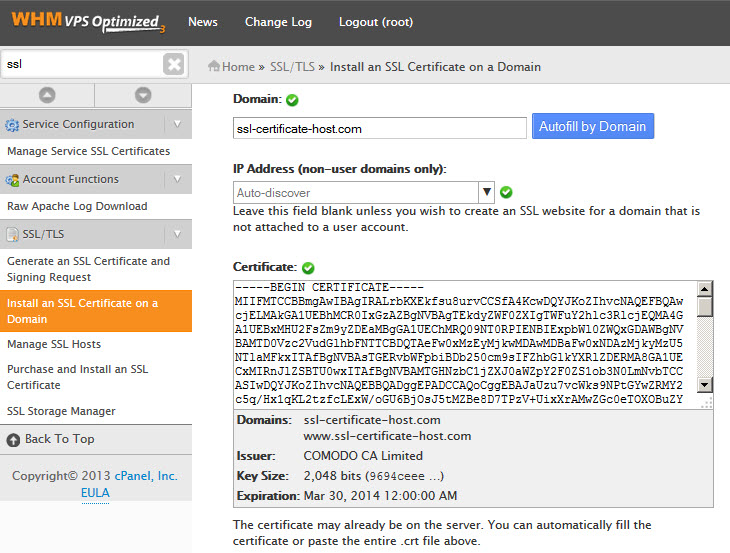This screenshot has height=553, width=730.
Task: Open the SSL Storage Manager link
Action: tap(61, 411)
